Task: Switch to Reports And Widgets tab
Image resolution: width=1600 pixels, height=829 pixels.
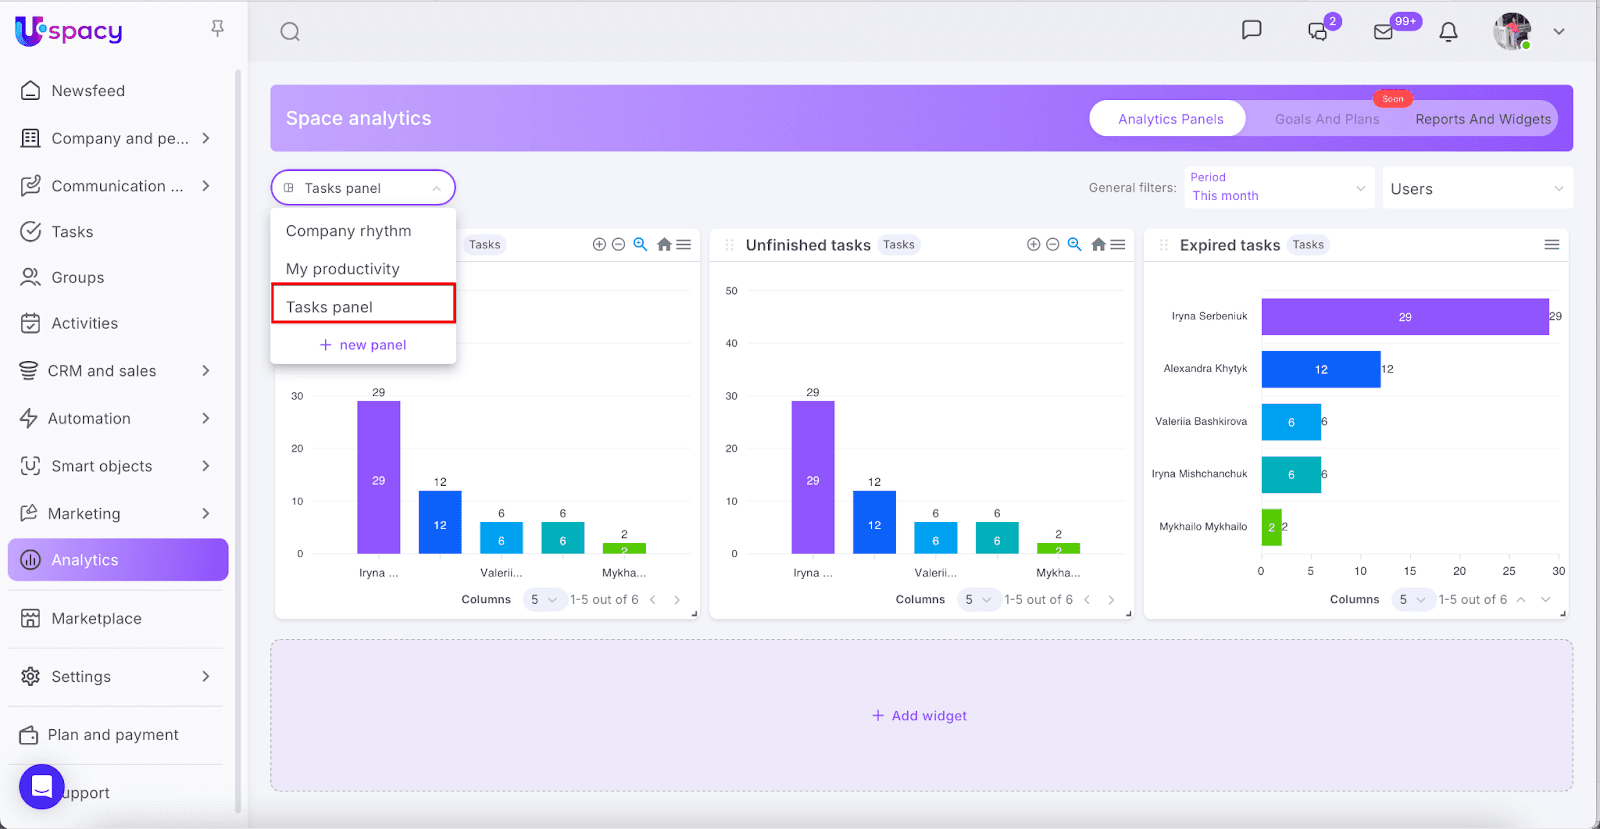Action: tap(1482, 119)
